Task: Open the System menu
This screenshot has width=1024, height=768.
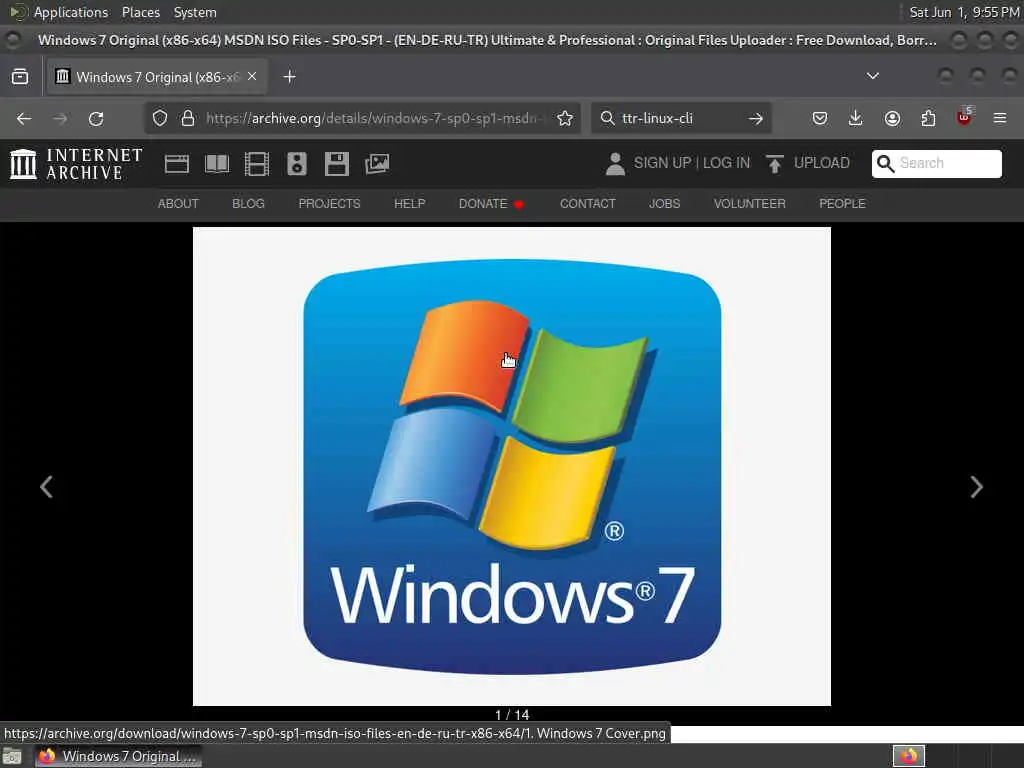Action: pyautogui.click(x=195, y=12)
